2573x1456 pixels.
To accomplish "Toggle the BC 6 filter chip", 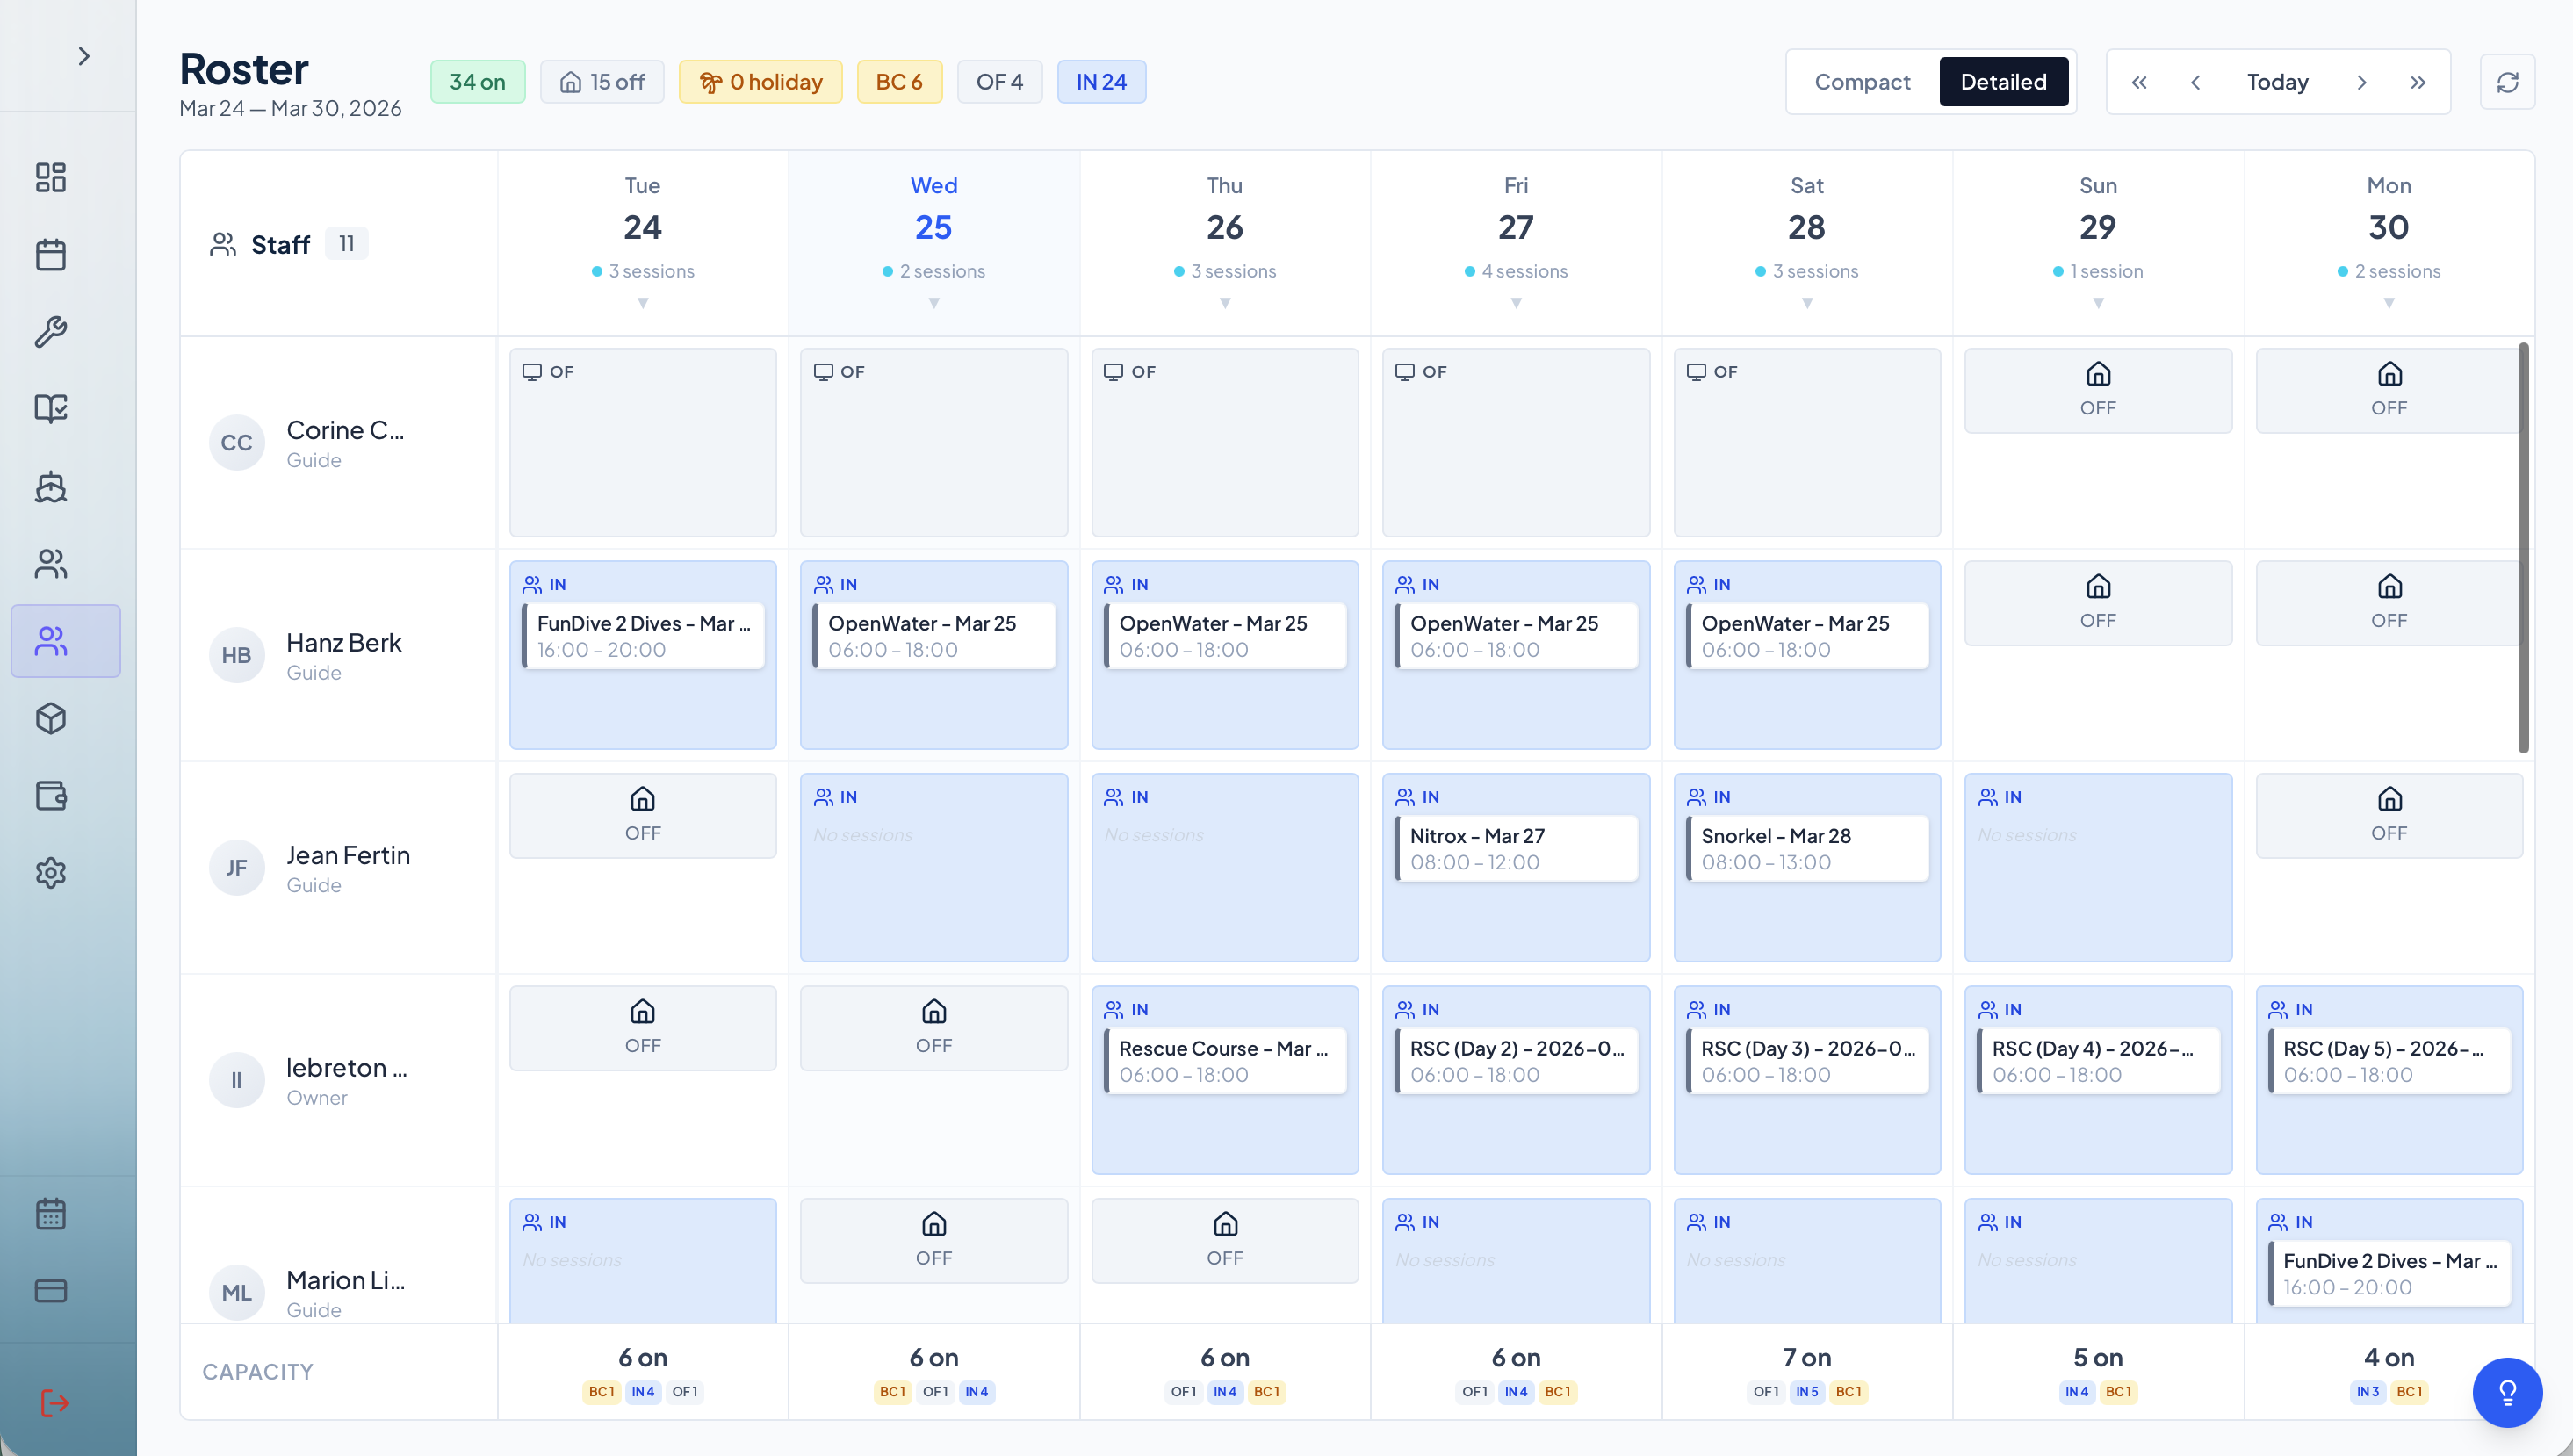I will [899, 82].
